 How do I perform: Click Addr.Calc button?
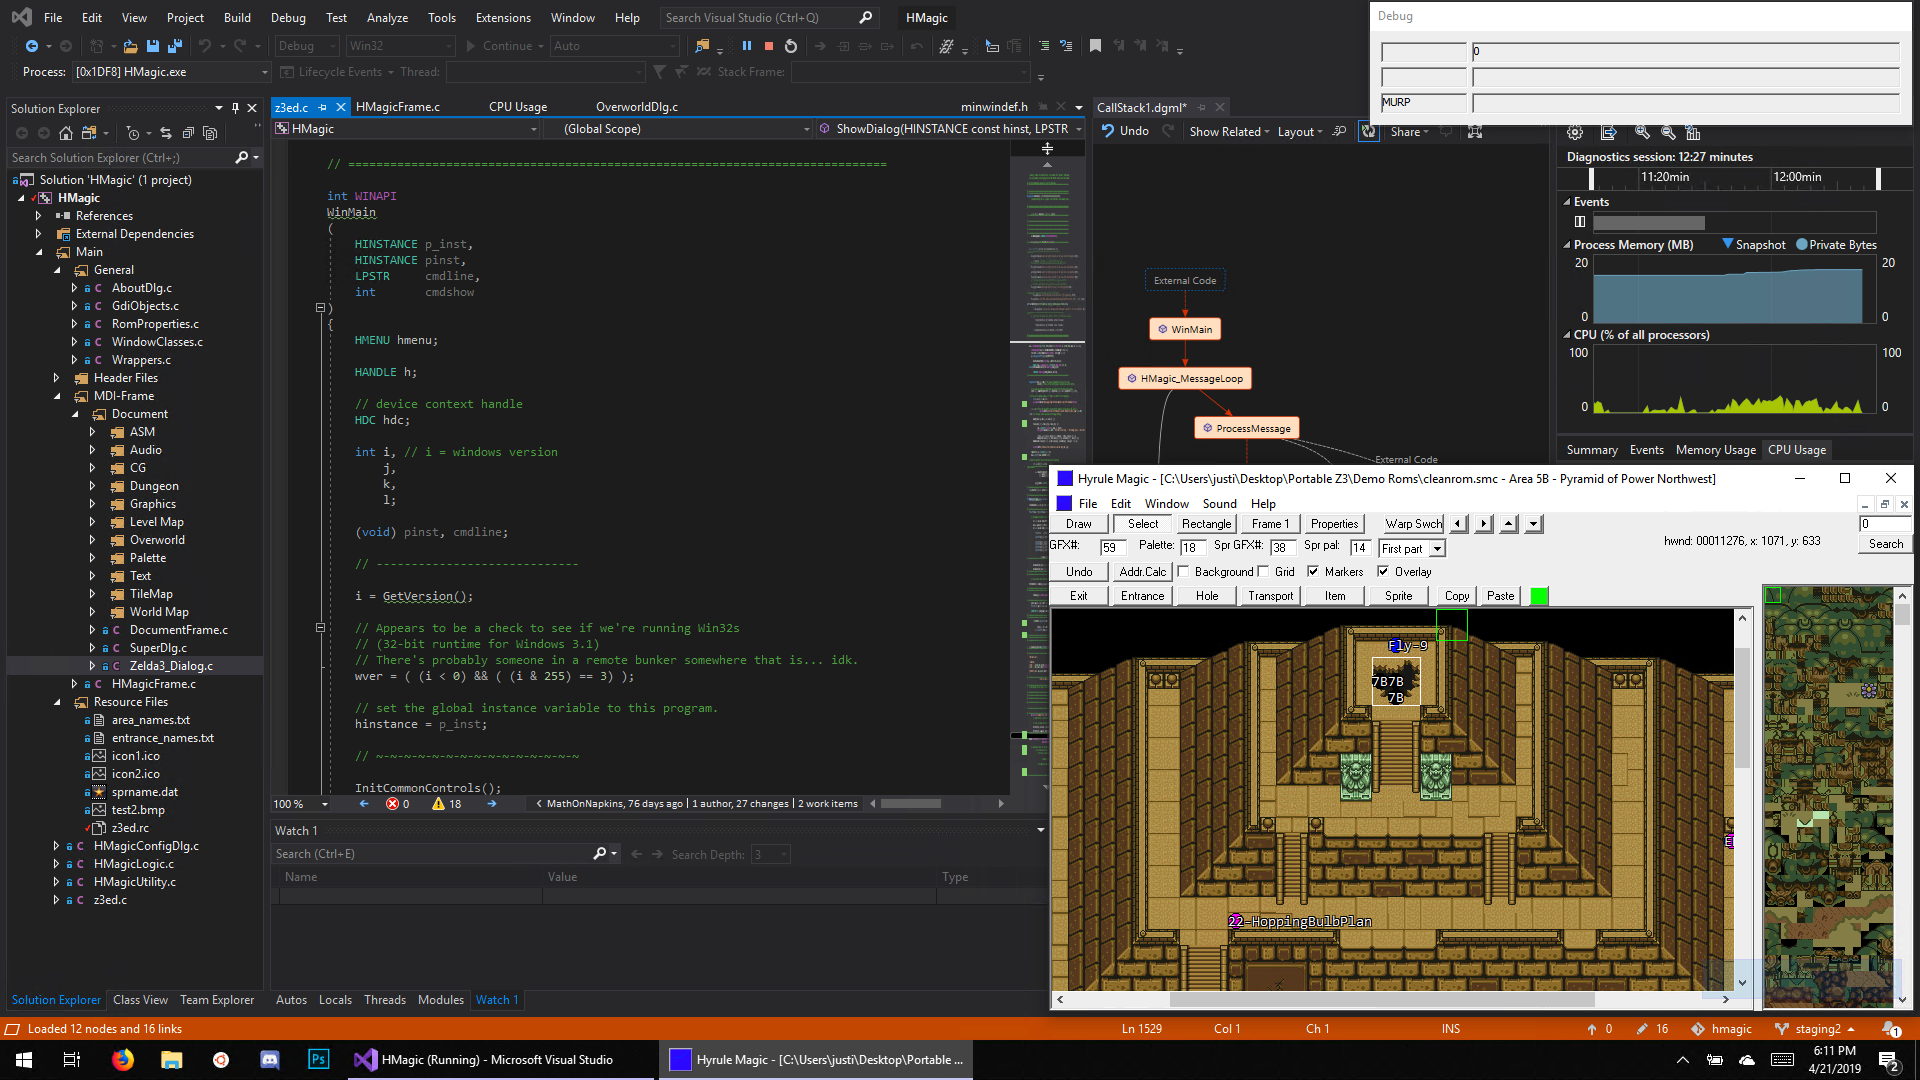pos(1142,572)
